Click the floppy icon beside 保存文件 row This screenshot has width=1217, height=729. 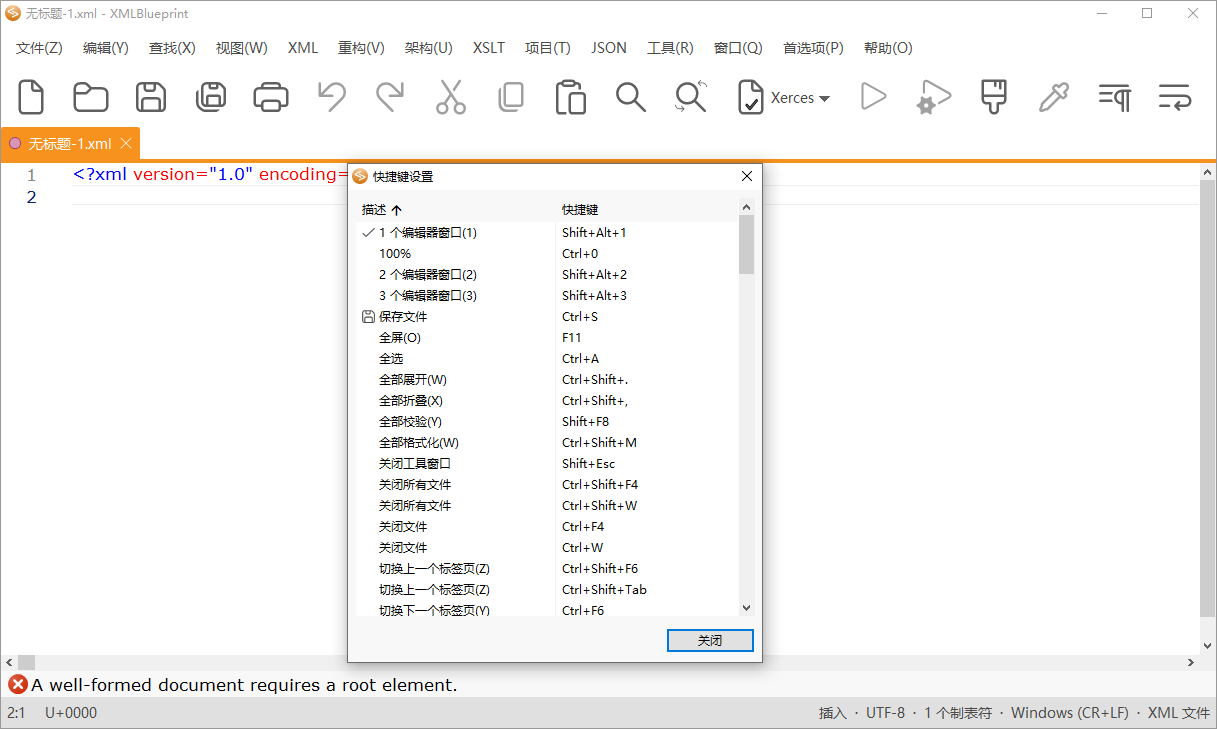368,316
